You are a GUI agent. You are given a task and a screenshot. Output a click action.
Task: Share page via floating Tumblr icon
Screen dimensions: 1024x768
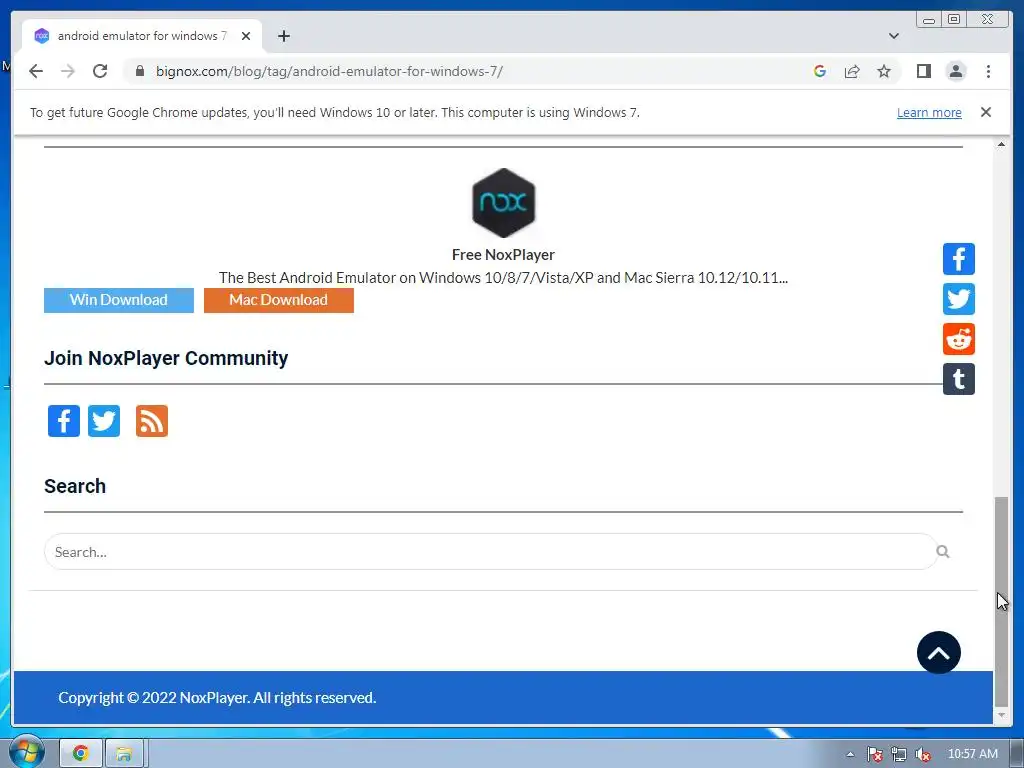(x=959, y=379)
